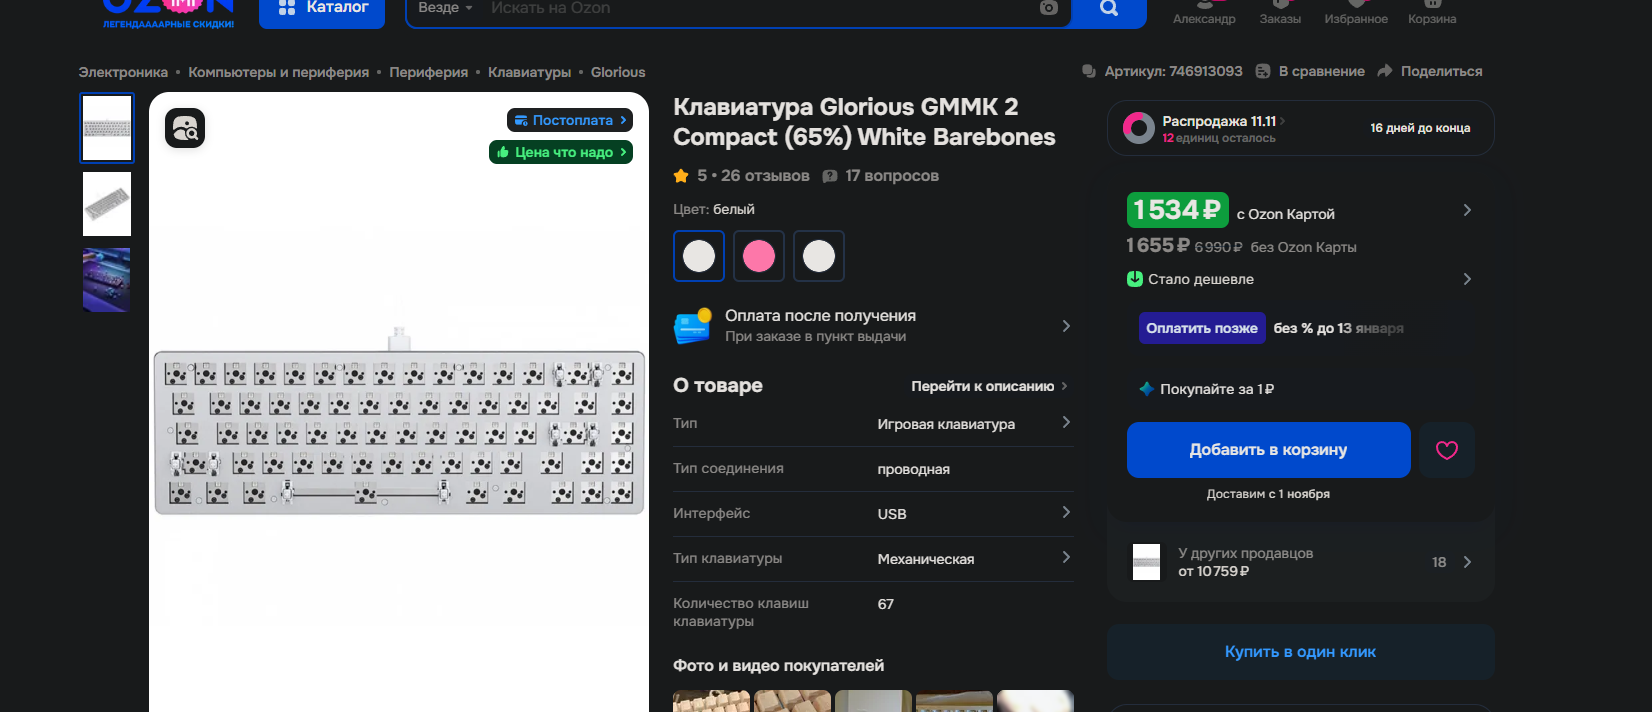The height and width of the screenshot is (712, 1652).
Task: Open the Везде search scope dropdown
Action: point(445,8)
